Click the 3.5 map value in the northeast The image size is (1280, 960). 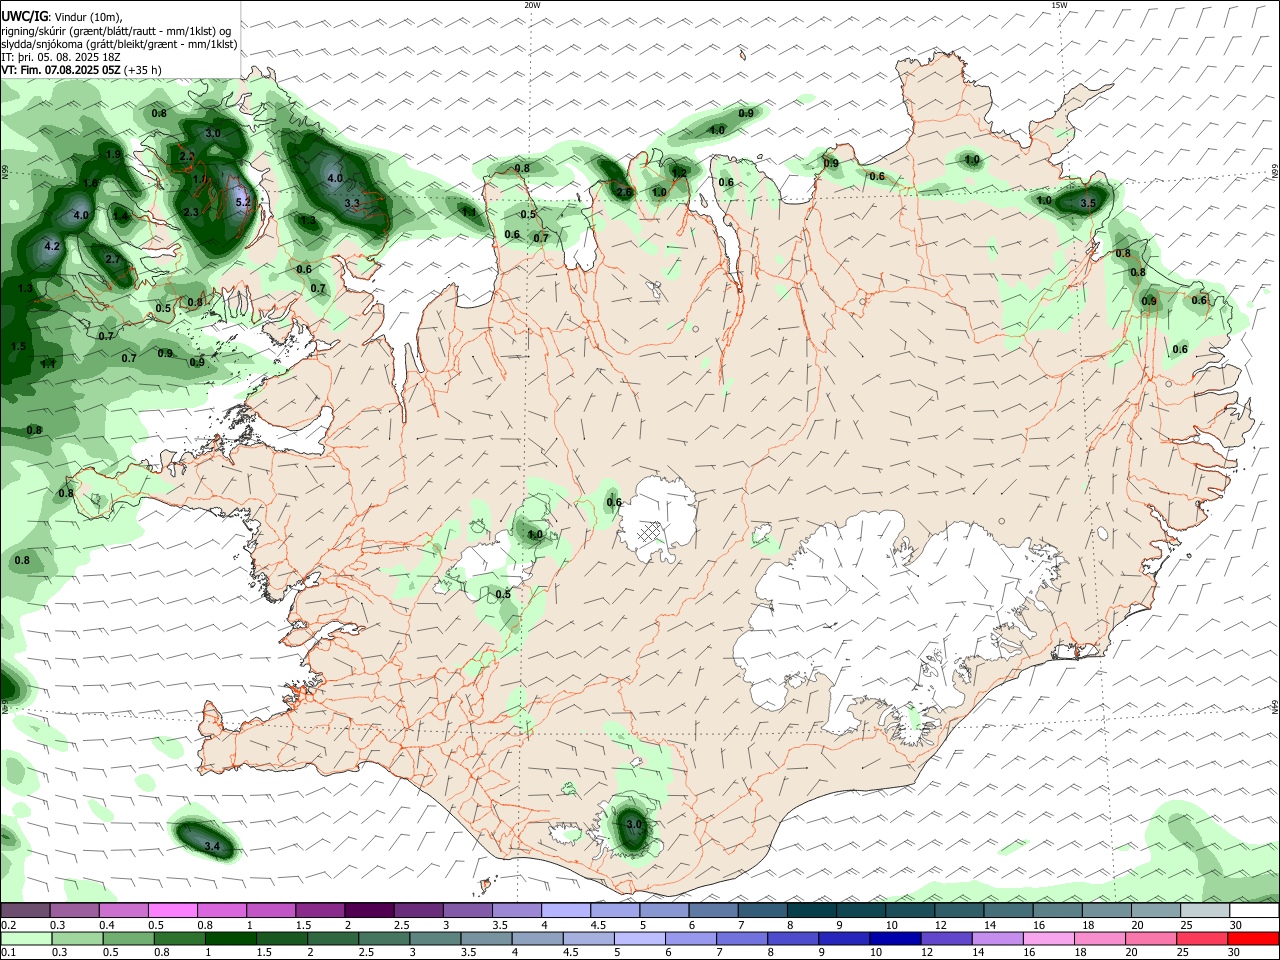1089,203
